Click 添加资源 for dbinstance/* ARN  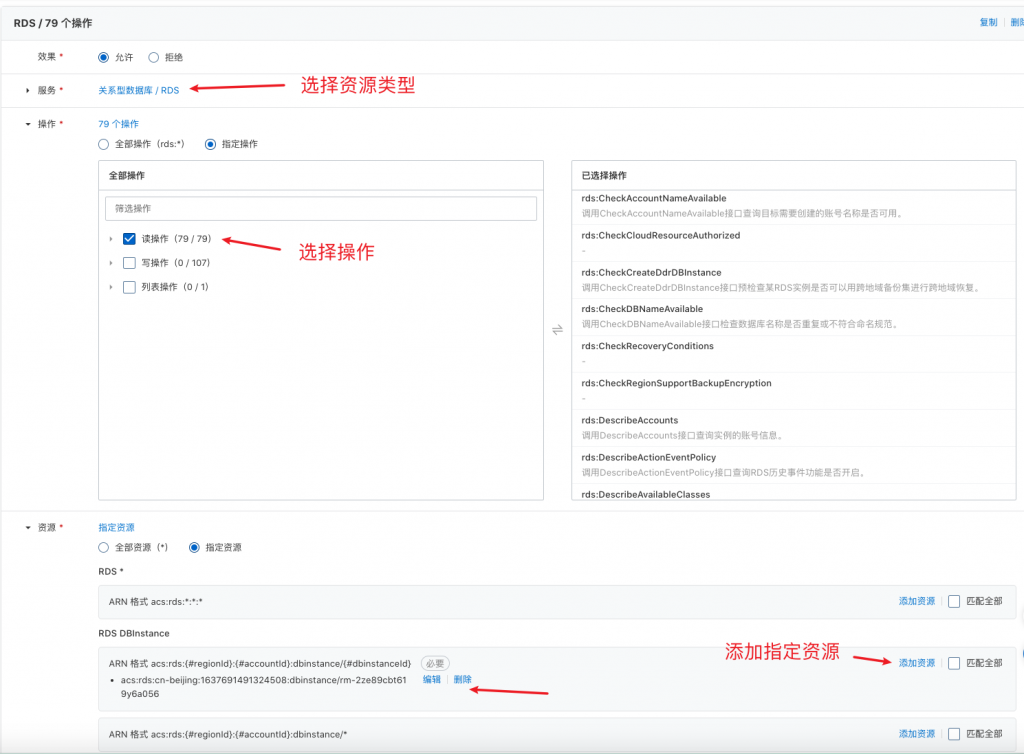pos(917,734)
